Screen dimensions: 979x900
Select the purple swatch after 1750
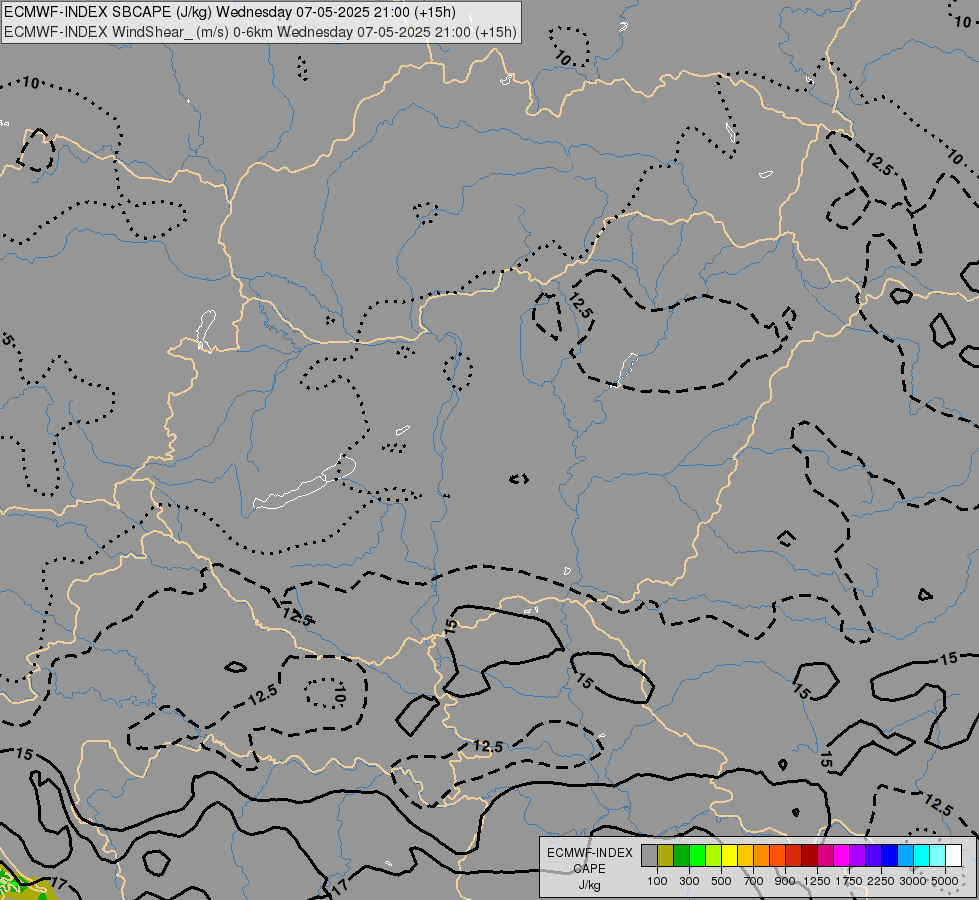858,855
